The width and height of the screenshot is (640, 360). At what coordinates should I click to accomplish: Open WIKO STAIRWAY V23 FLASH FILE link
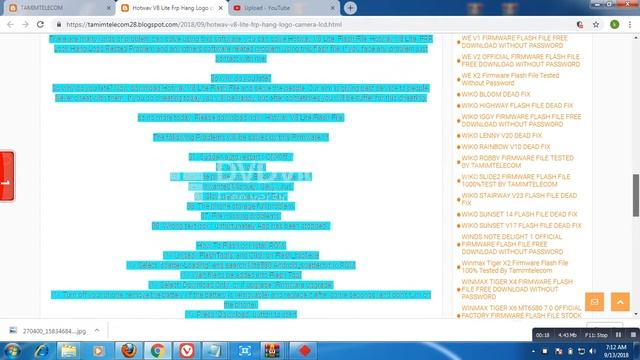(x=519, y=199)
